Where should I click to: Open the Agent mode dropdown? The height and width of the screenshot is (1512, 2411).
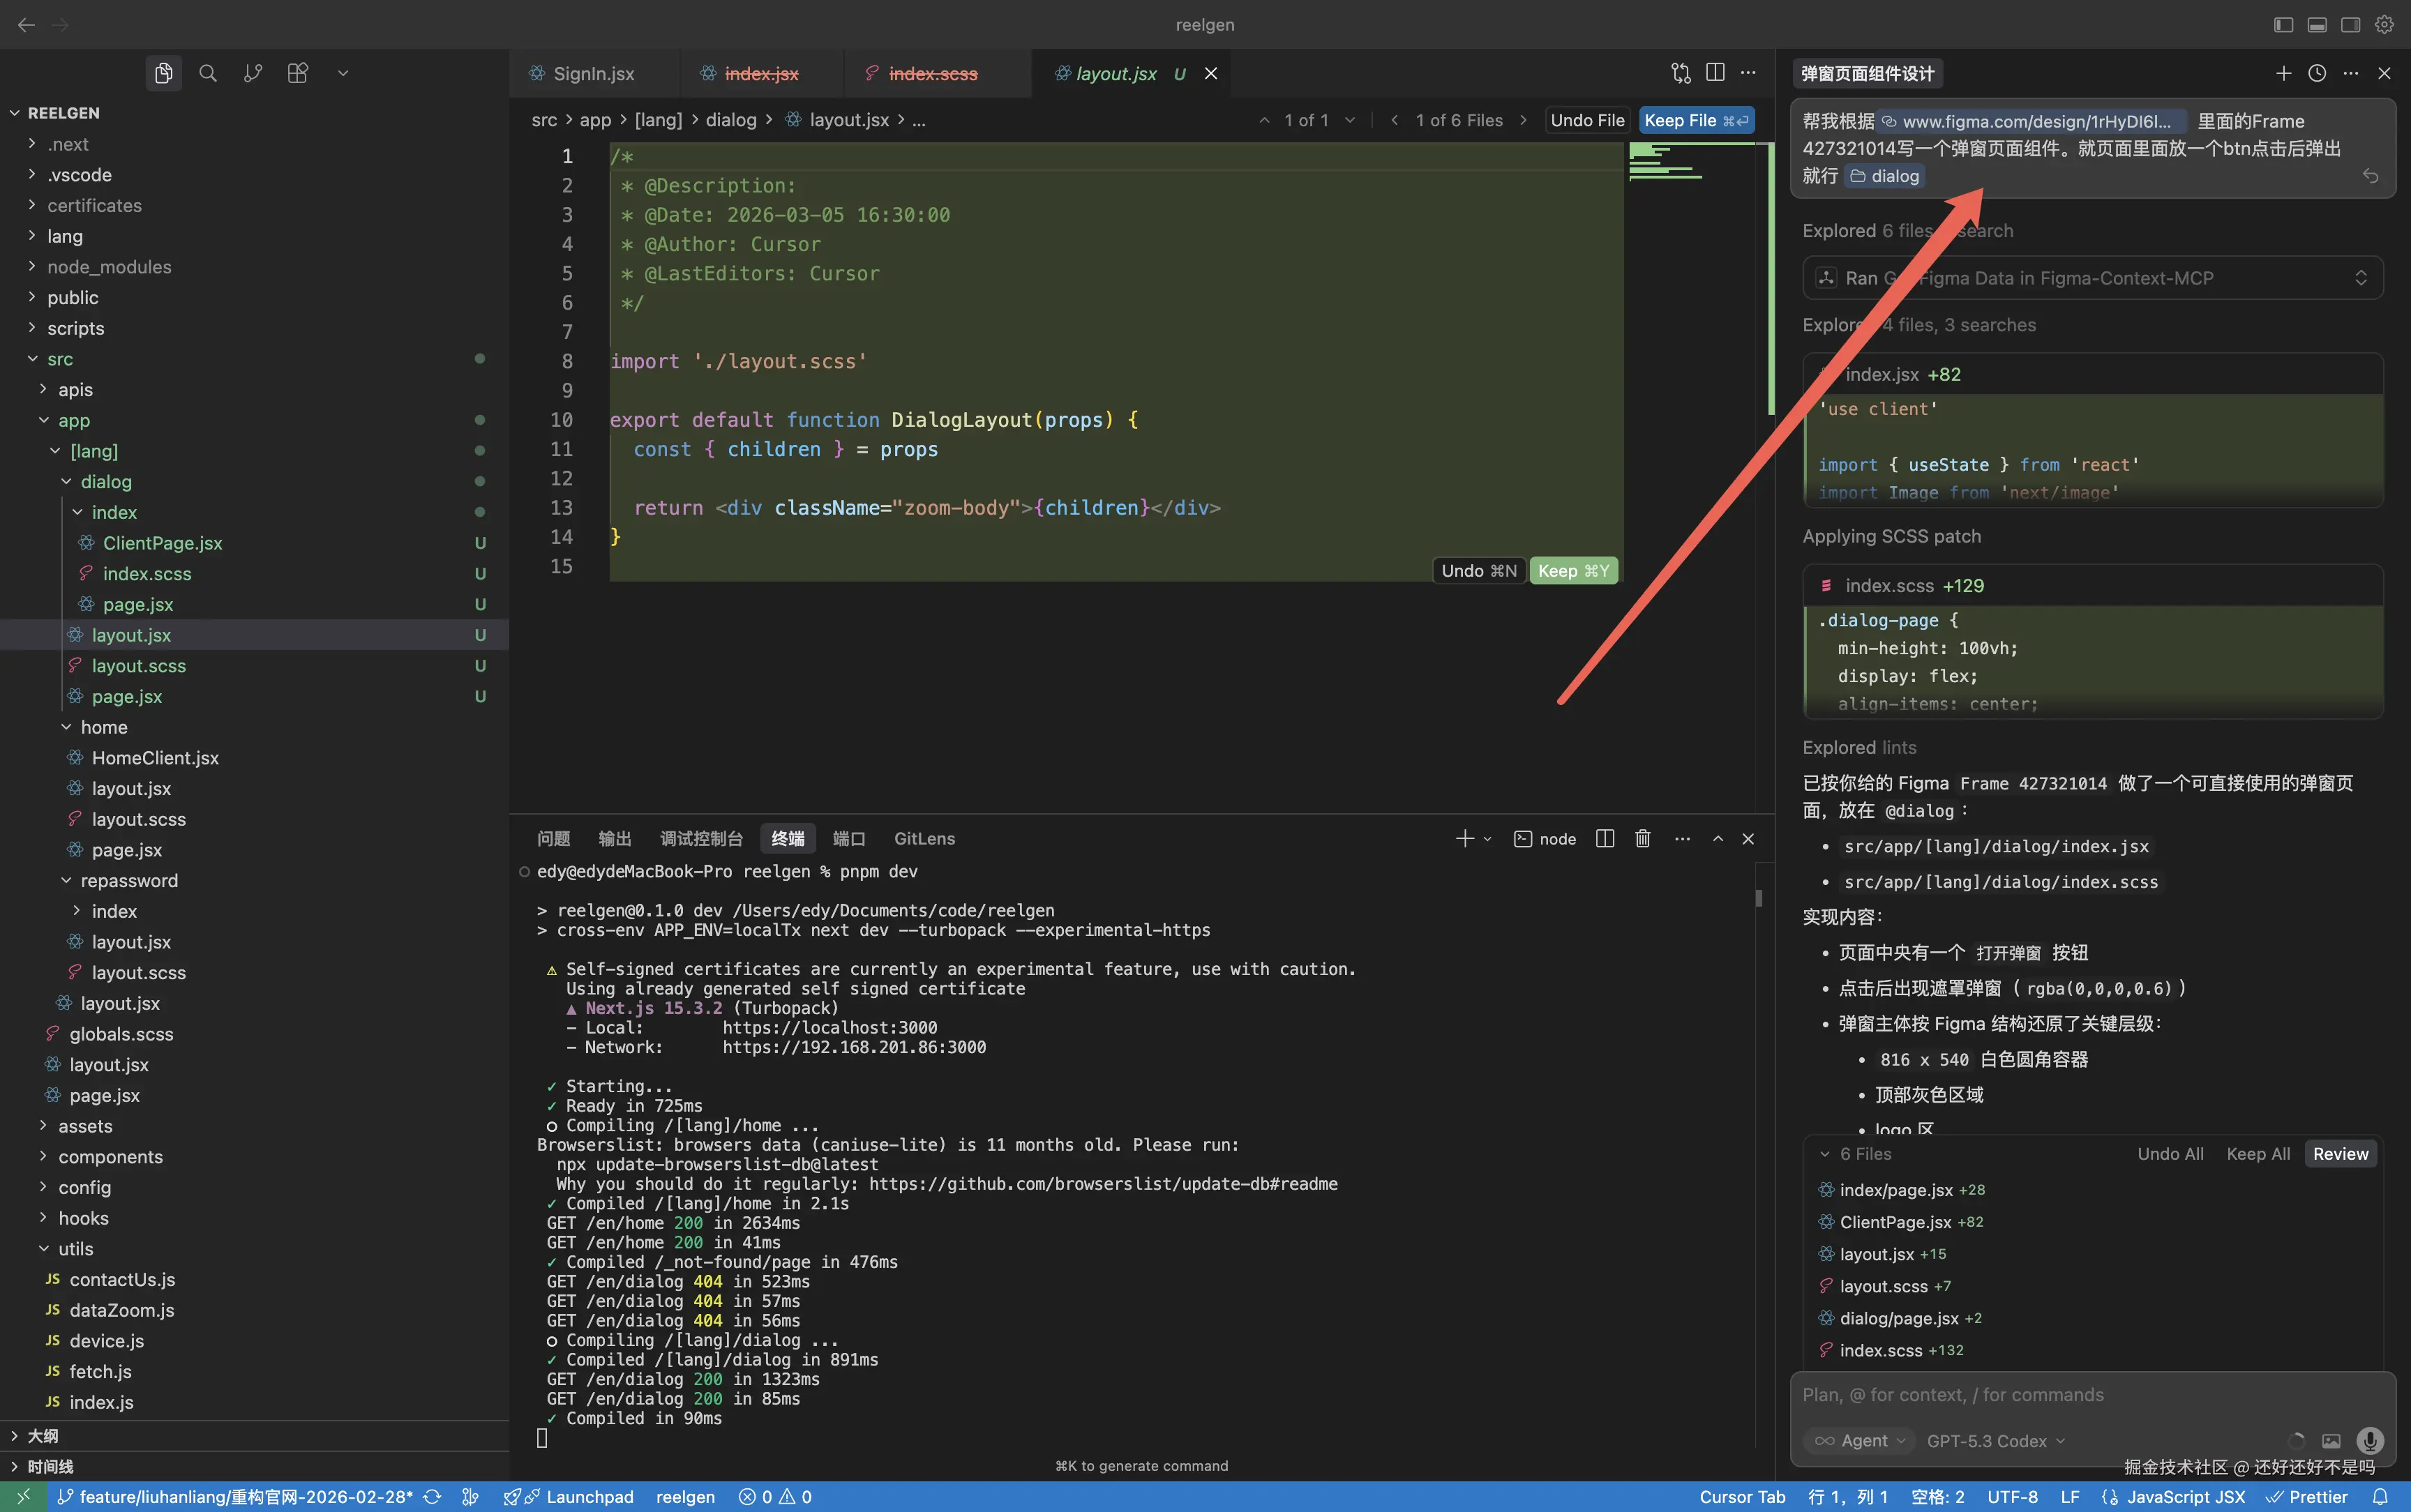point(1860,1440)
